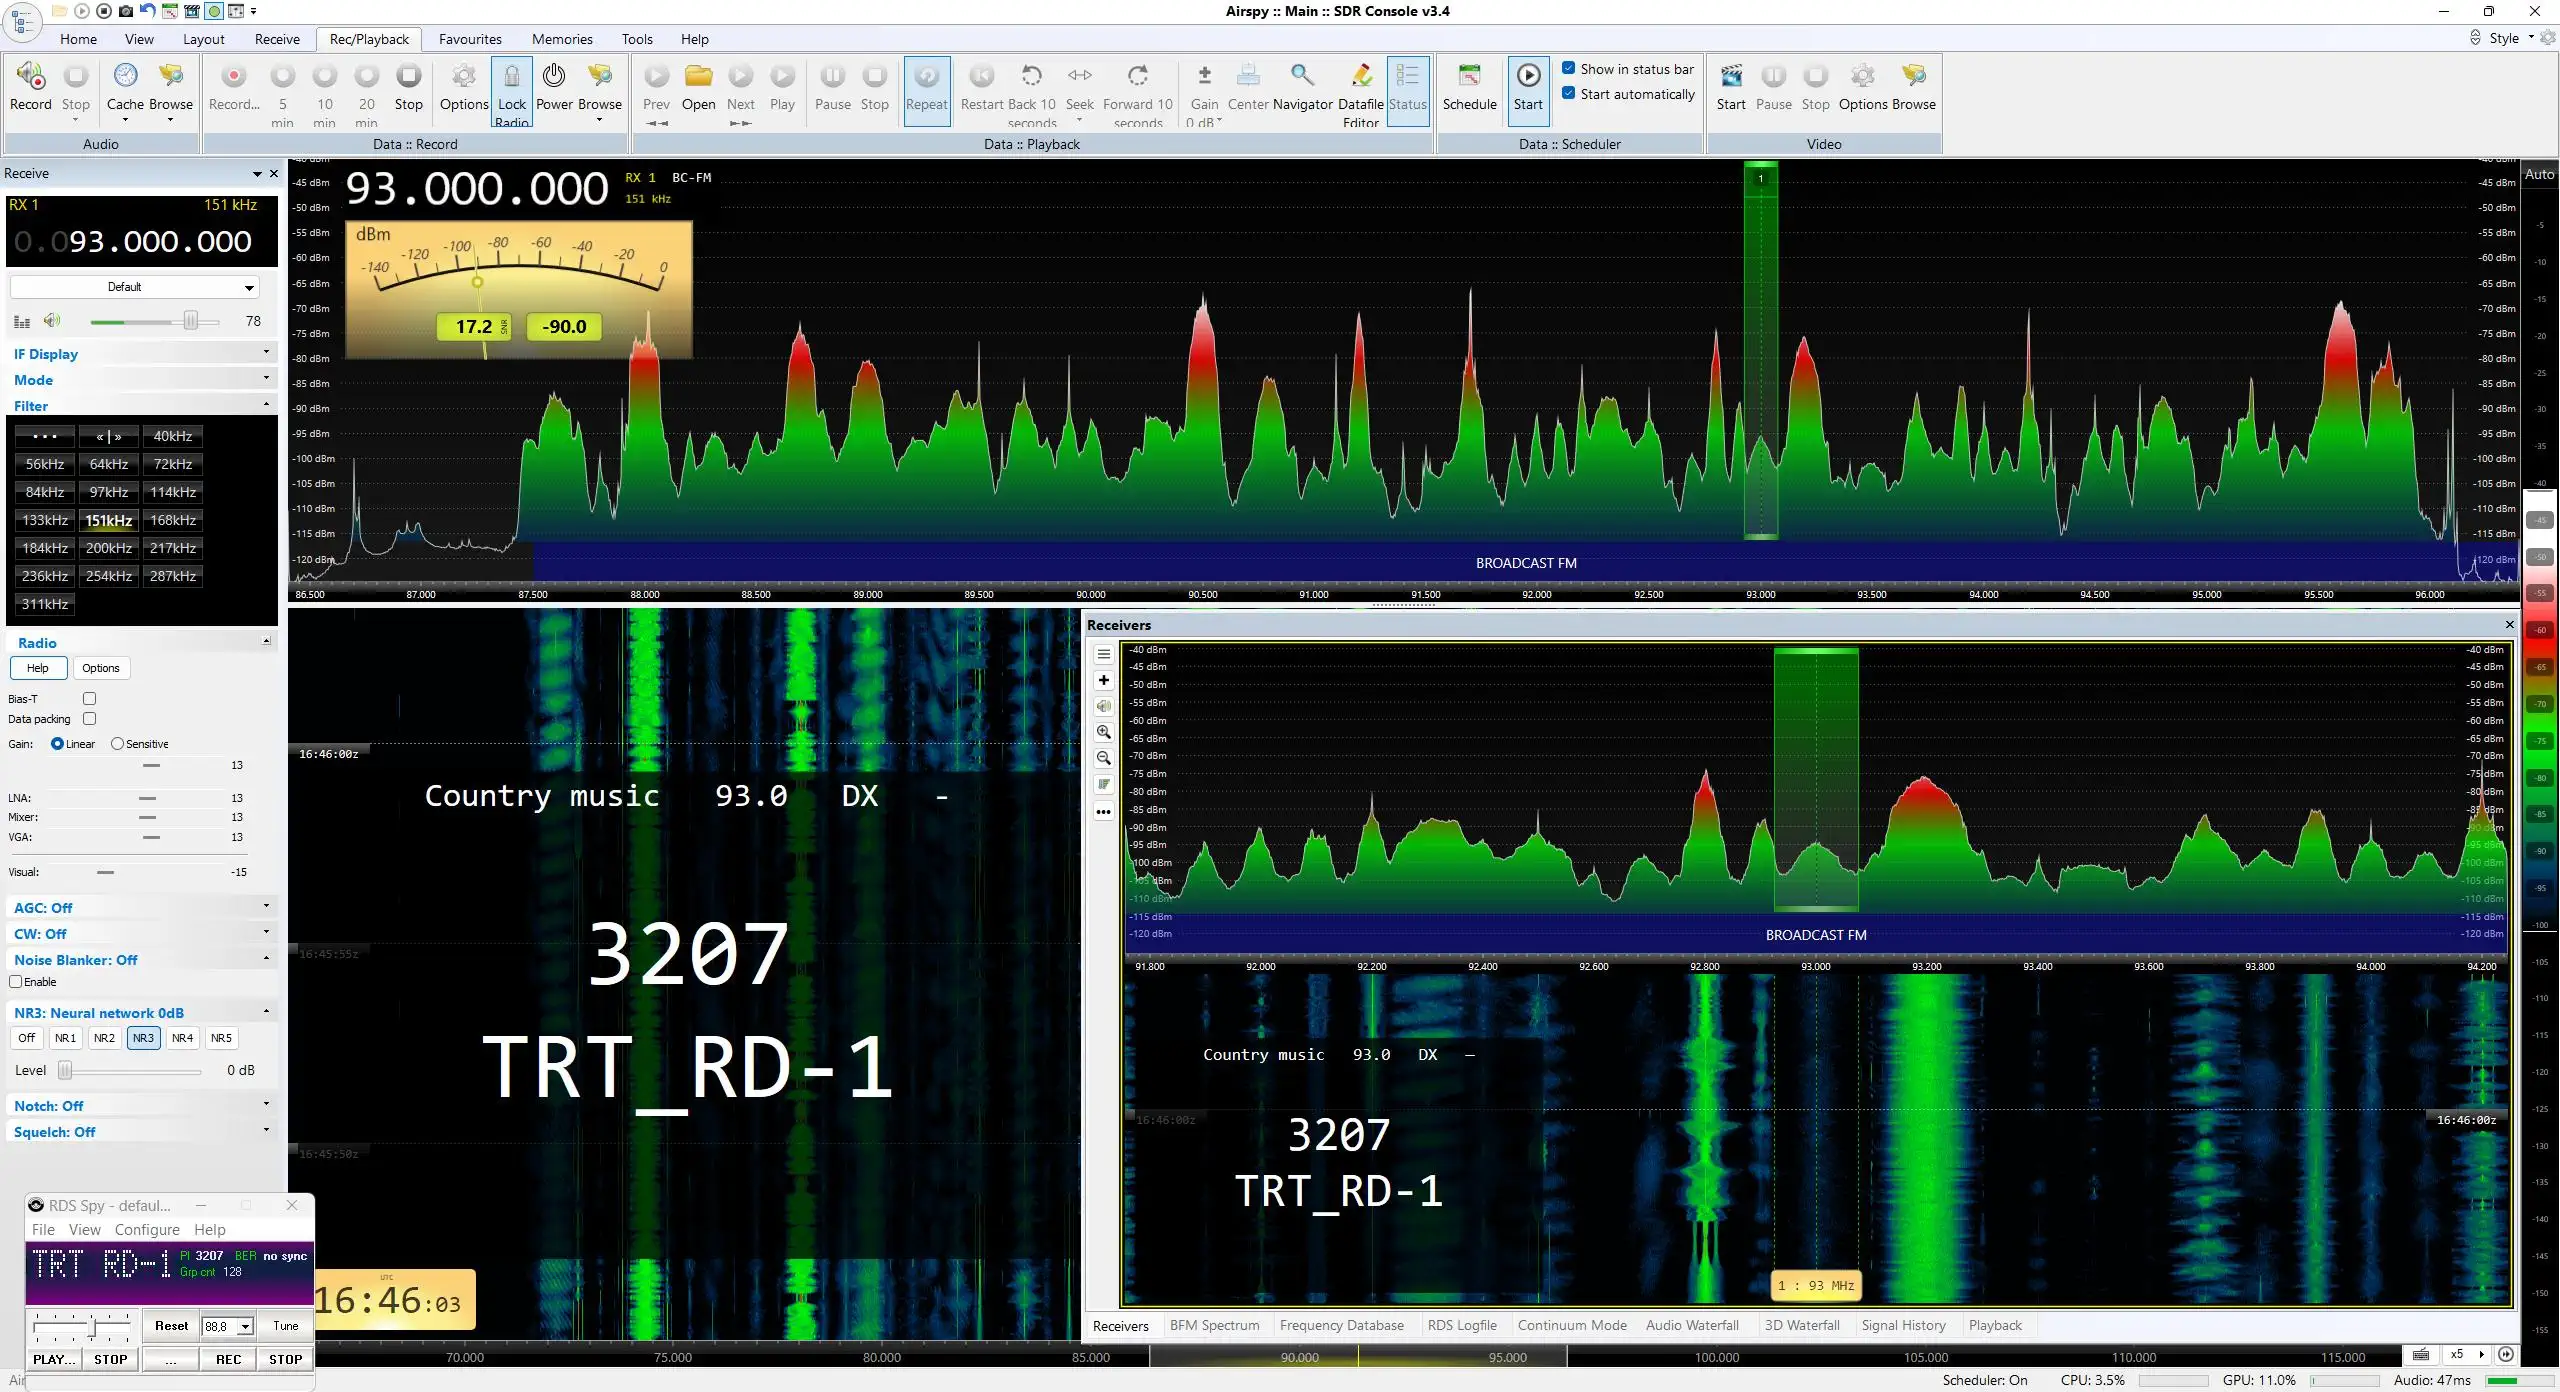Expand the IF Display section
This screenshot has width=2560, height=1392.
[x=140, y=354]
